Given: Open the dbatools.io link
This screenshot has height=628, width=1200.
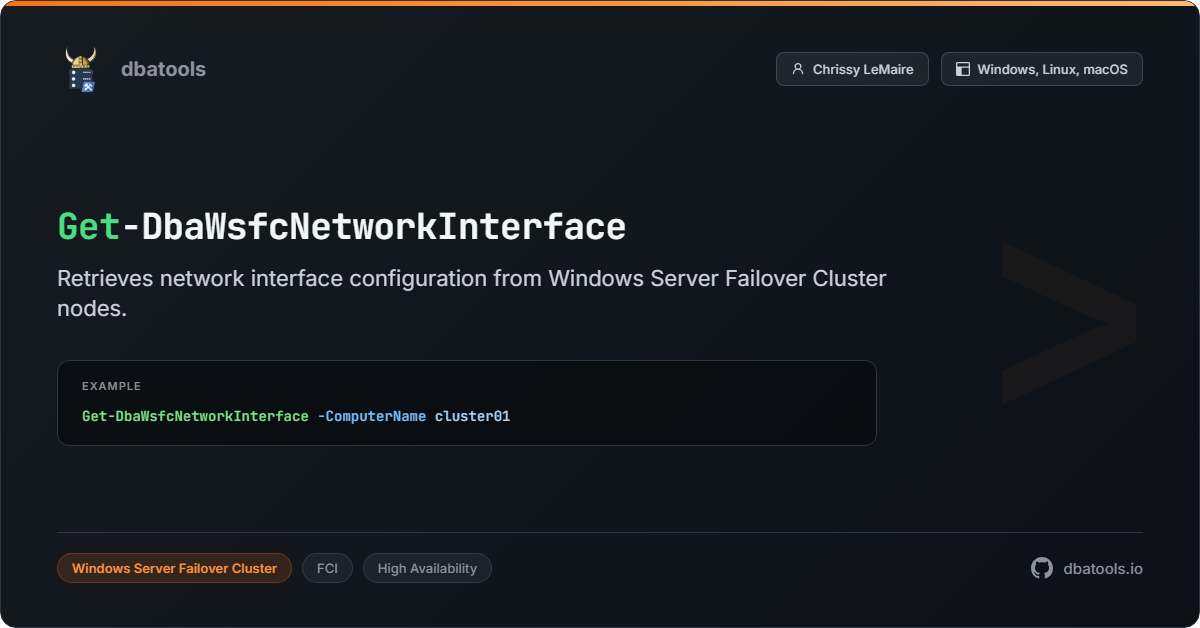Looking at the screenshot, I should [1103, 568].
